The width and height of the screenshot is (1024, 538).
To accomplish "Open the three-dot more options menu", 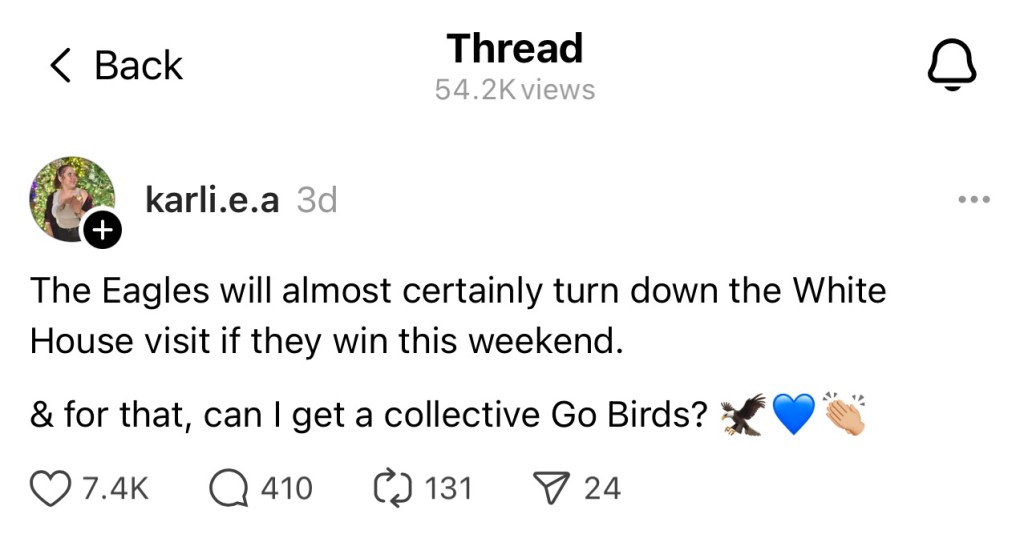I will [972, 200].
